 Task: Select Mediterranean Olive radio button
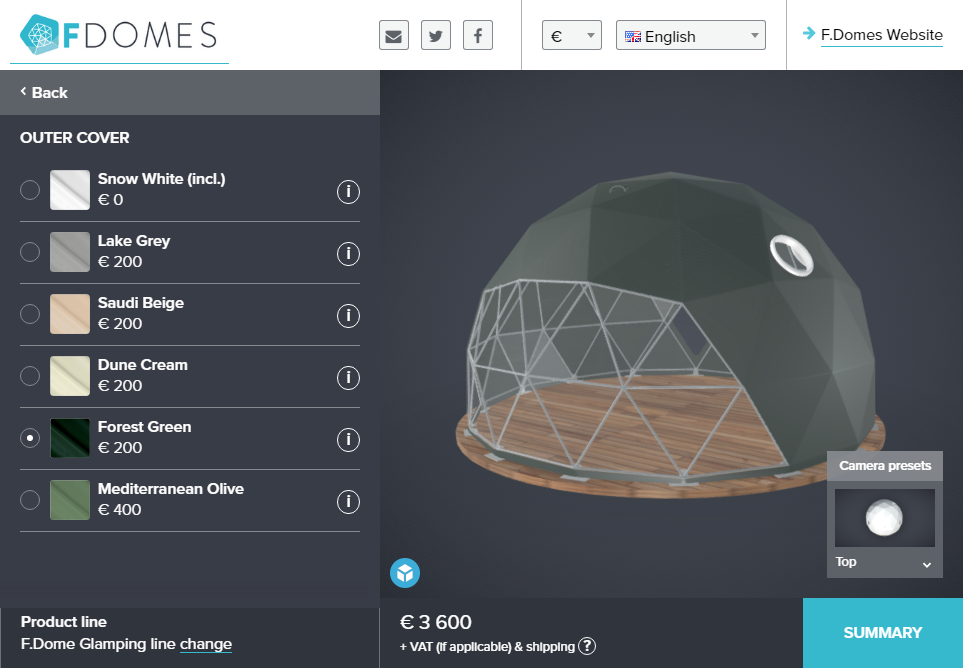click(x=30, y=500)
